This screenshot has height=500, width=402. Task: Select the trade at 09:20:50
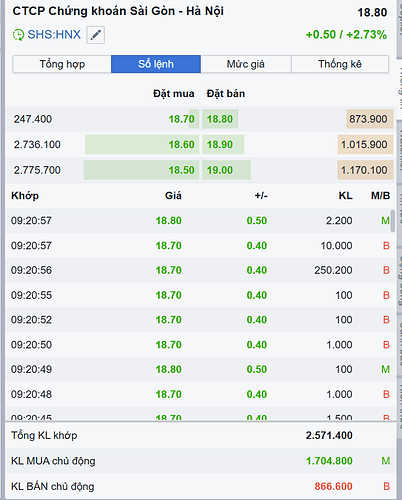tap(200, 345)
